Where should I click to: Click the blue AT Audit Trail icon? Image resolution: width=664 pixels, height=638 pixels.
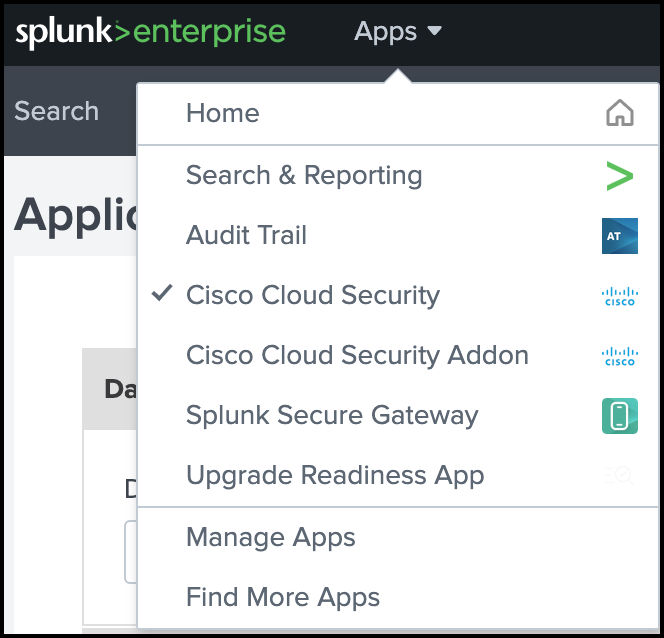click(620, 236)
